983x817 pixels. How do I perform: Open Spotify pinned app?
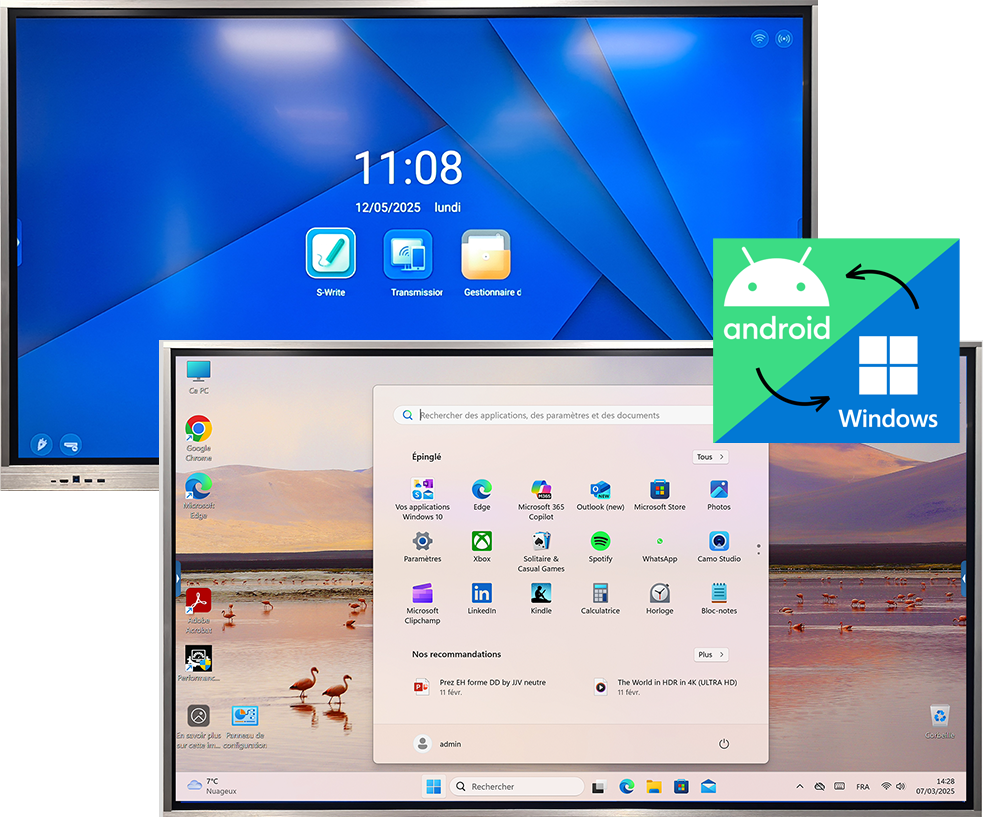pyautogui.click(x=600, y=547)
